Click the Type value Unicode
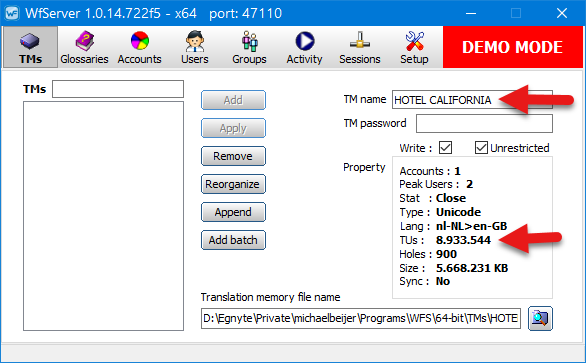 click(x=458, y=212)
